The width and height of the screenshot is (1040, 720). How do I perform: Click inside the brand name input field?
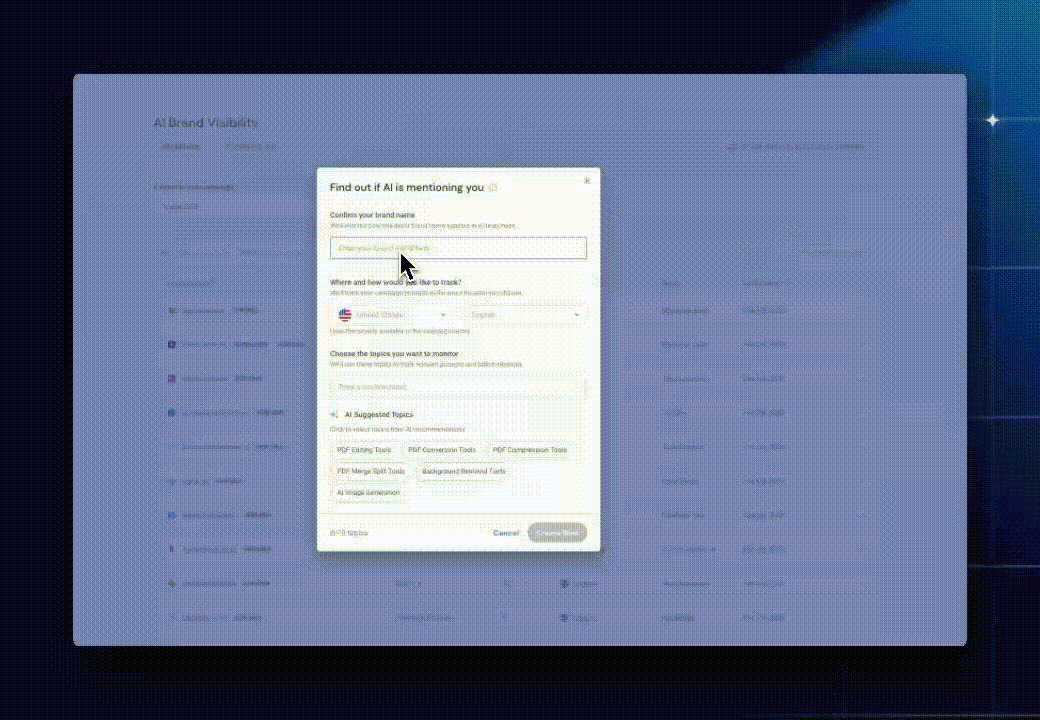click(458, 248)
